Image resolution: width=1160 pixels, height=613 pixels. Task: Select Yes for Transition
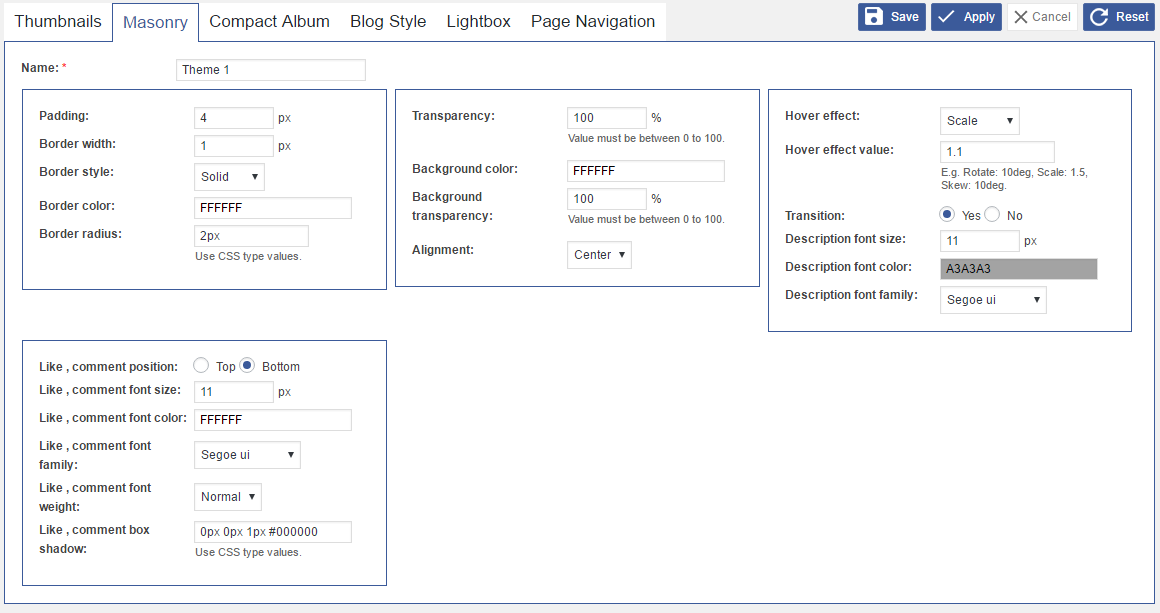pyautogui.click(x=947, y=215)
